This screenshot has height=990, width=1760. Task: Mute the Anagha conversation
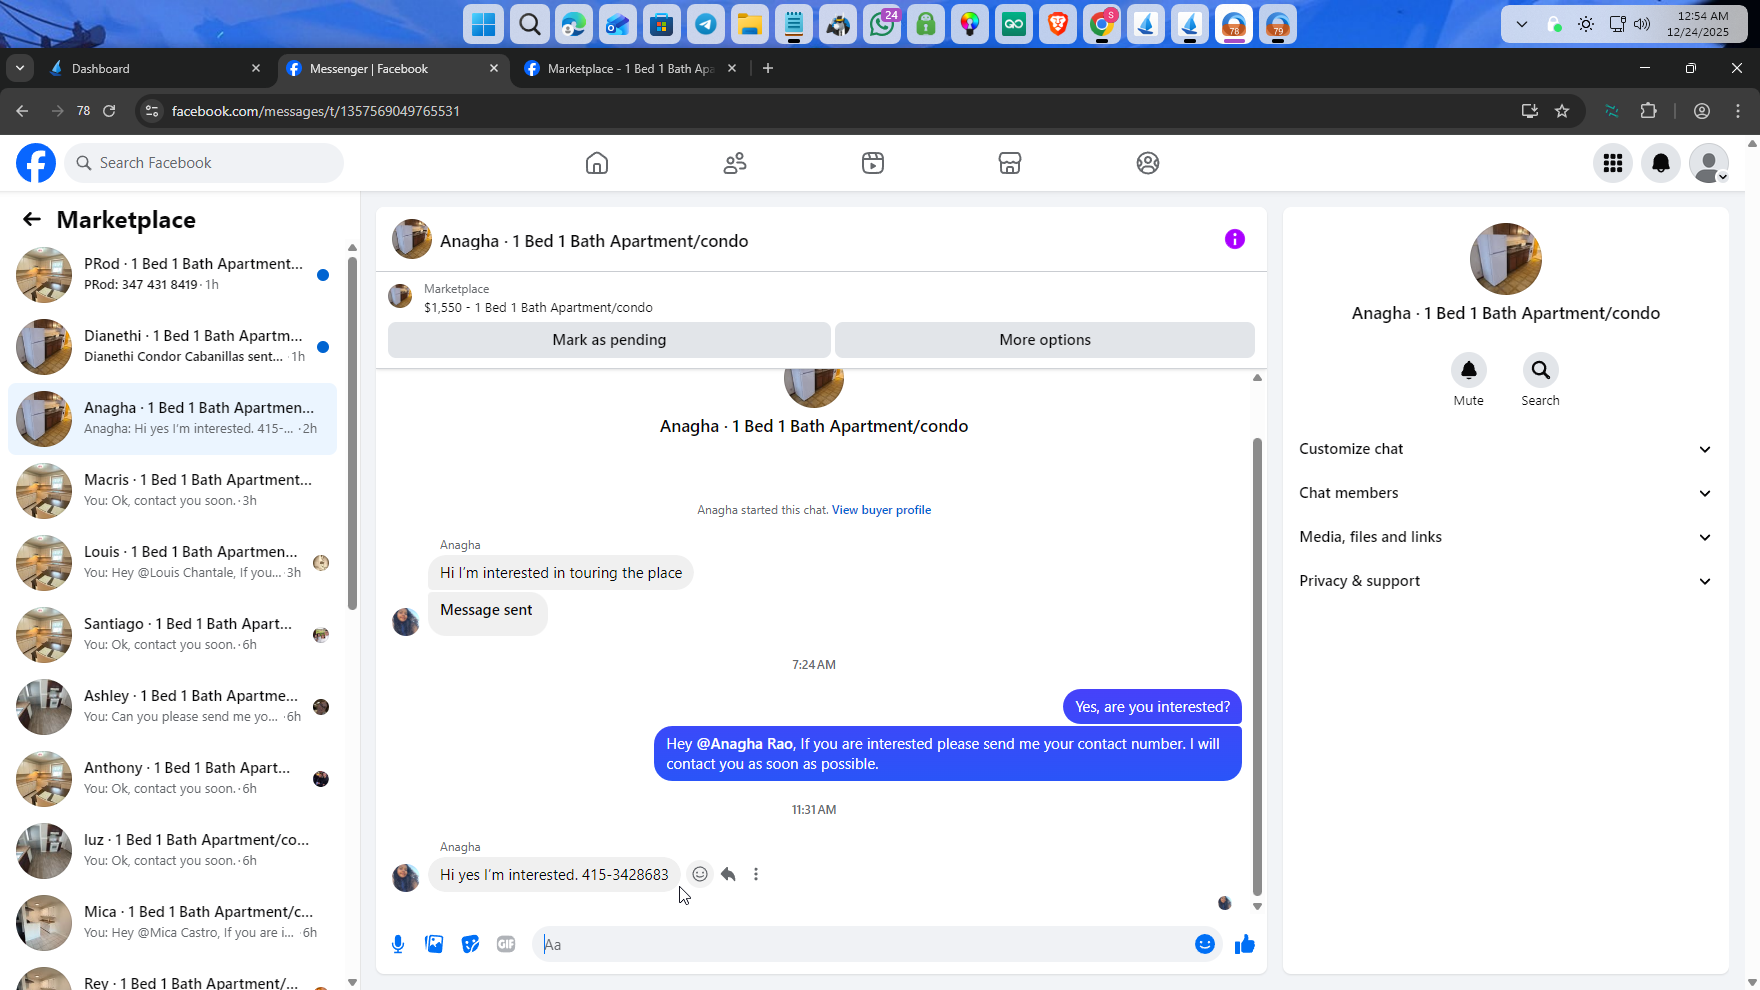pos(1469,370)
